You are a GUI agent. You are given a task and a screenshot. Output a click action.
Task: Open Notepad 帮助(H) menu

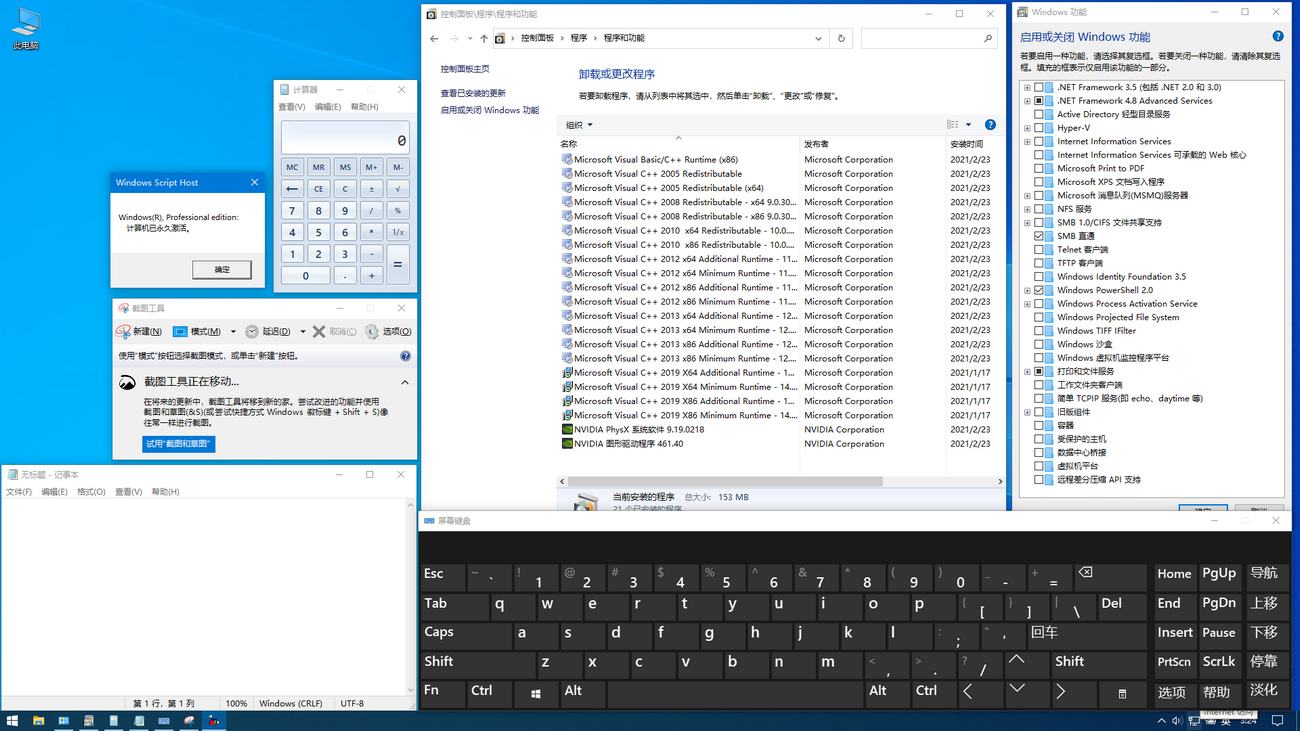coord(165,492)
